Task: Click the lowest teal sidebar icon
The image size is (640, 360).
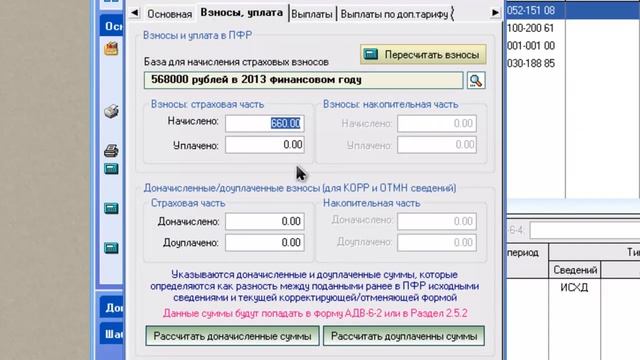Action: (111, 248)
